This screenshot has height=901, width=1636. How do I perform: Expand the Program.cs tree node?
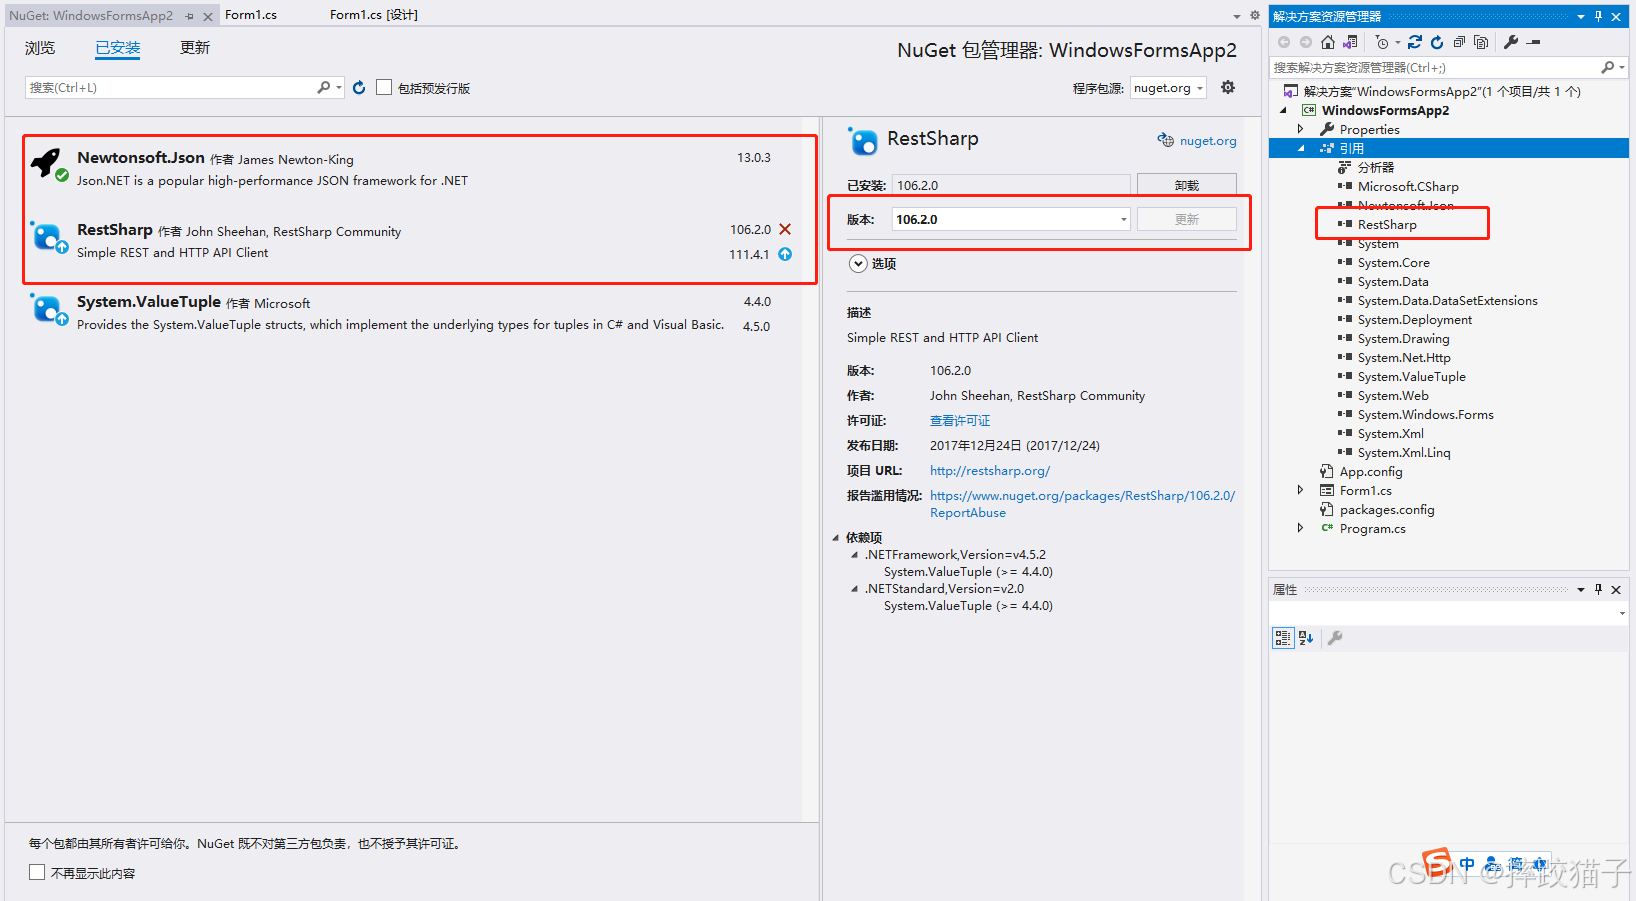(x=1300, y=528)
